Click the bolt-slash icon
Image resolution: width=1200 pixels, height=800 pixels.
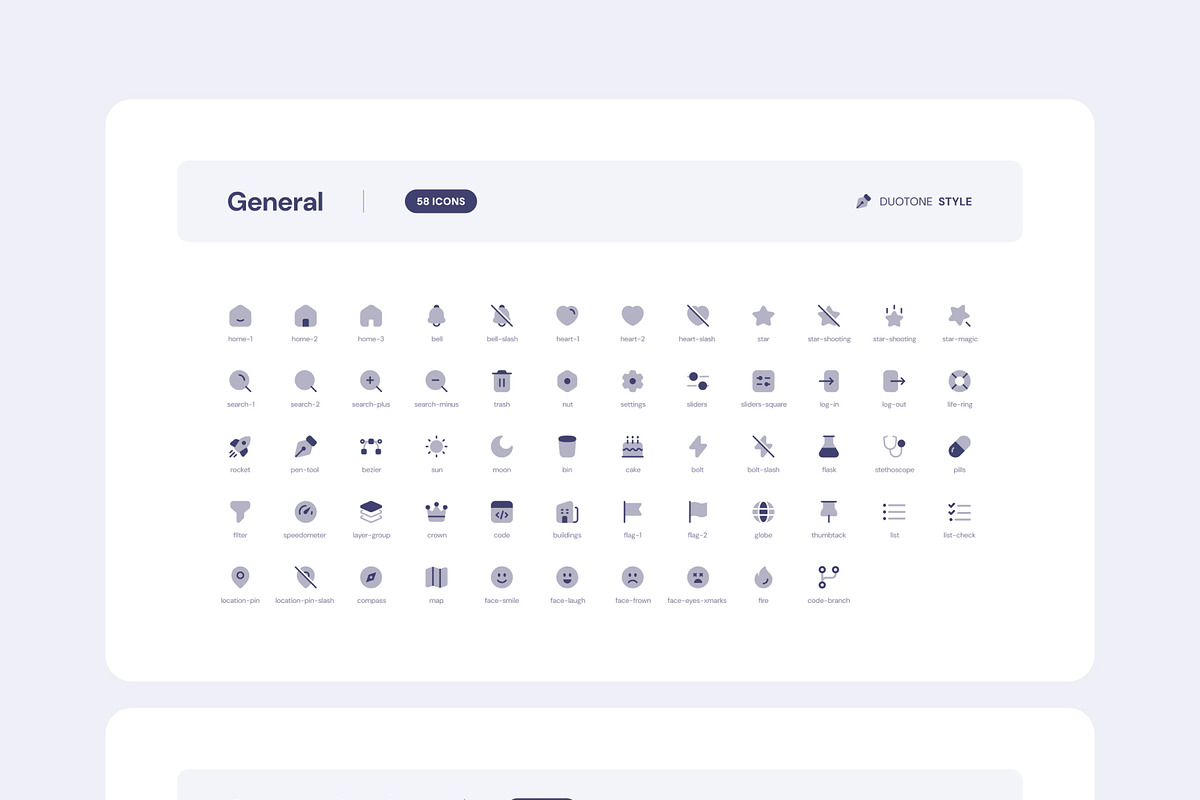pyautogui.click(x=763, y=447)
